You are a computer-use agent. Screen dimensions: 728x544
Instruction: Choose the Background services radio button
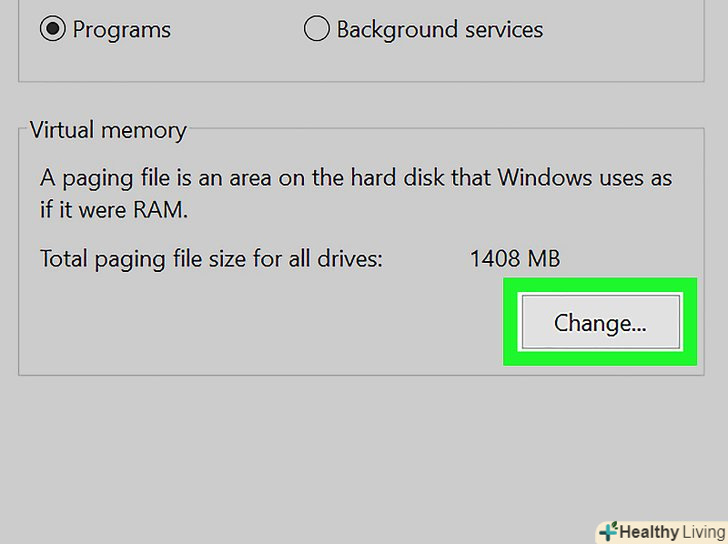pos(316,29)
